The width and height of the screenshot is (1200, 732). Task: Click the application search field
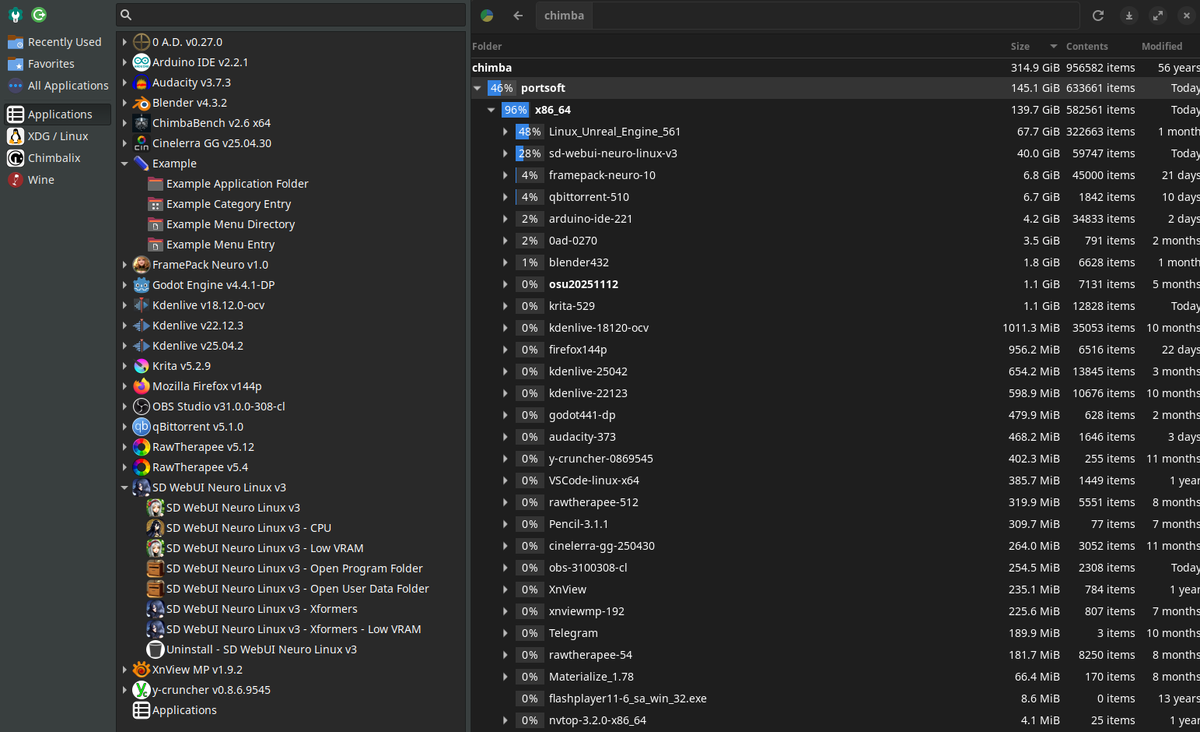pyautogui.click(x=291, y=15)
